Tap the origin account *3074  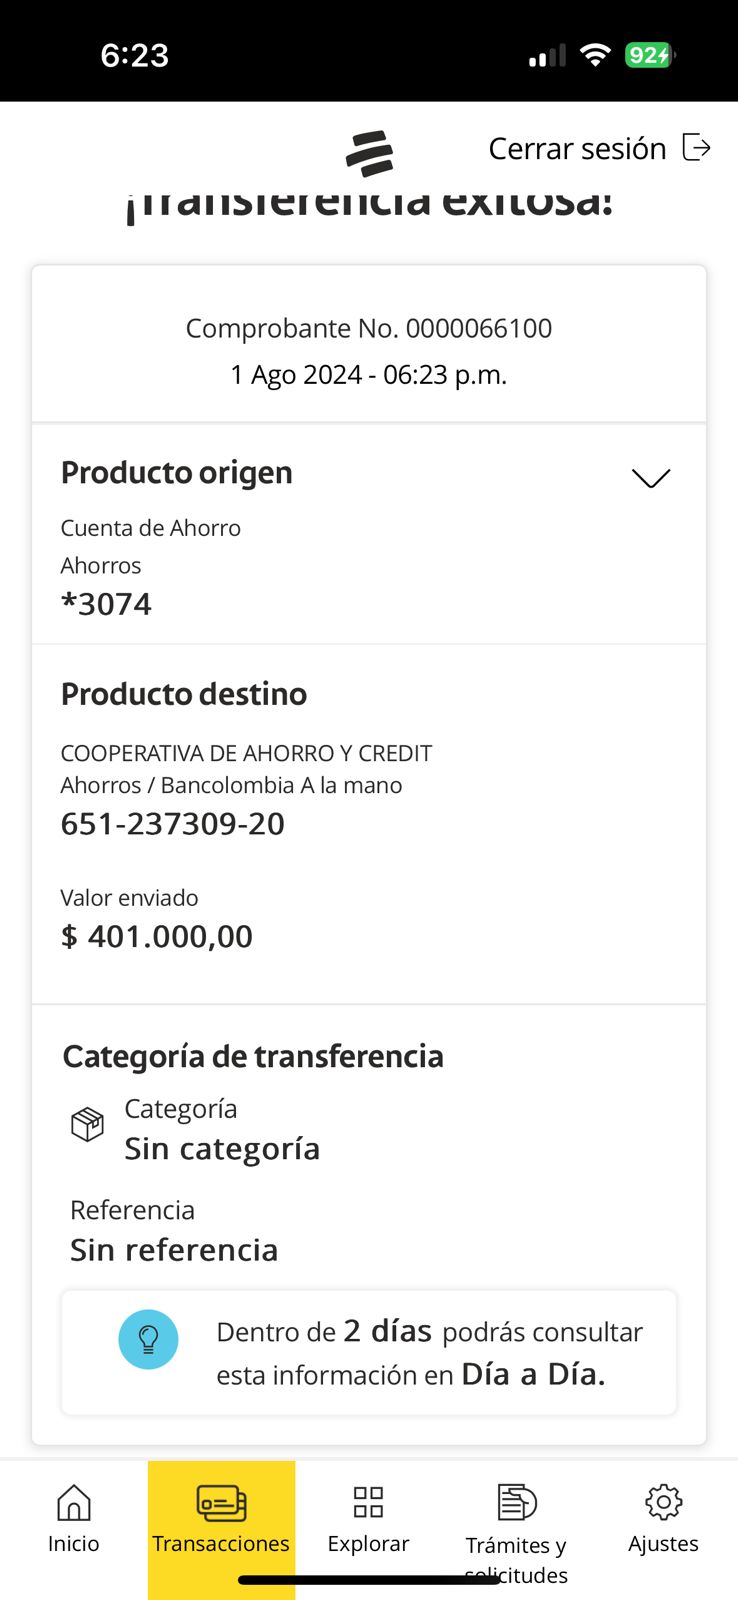pyautogui.click(x=106, y=604)
